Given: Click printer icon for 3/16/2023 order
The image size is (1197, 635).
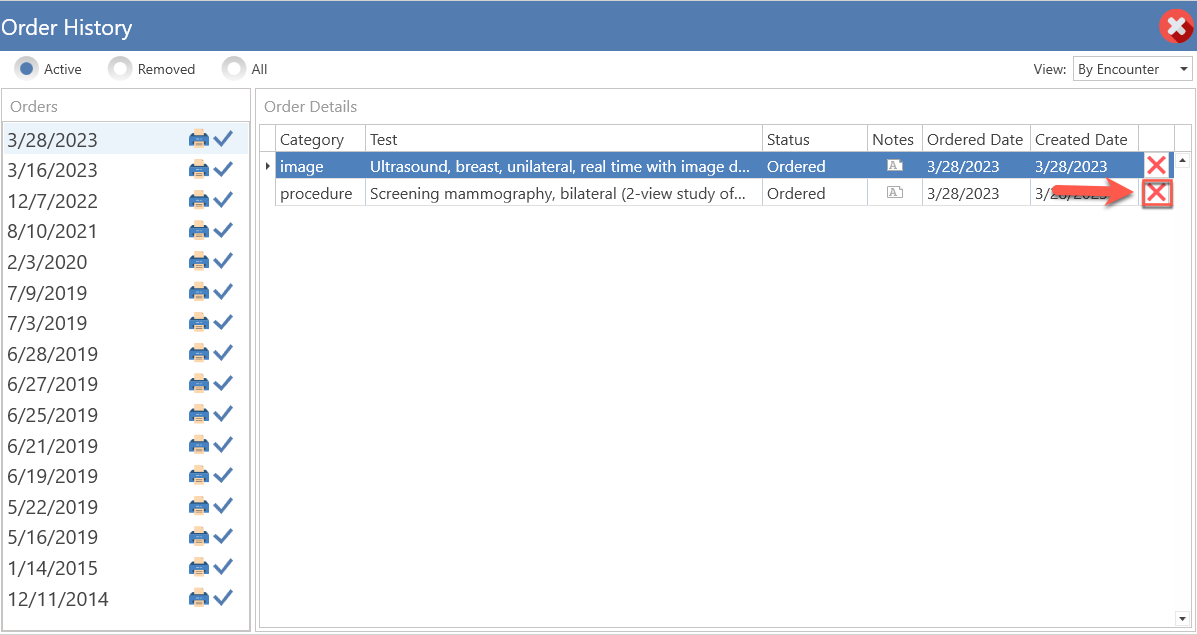Looking at the screenshot, I should tap(198, 169).
